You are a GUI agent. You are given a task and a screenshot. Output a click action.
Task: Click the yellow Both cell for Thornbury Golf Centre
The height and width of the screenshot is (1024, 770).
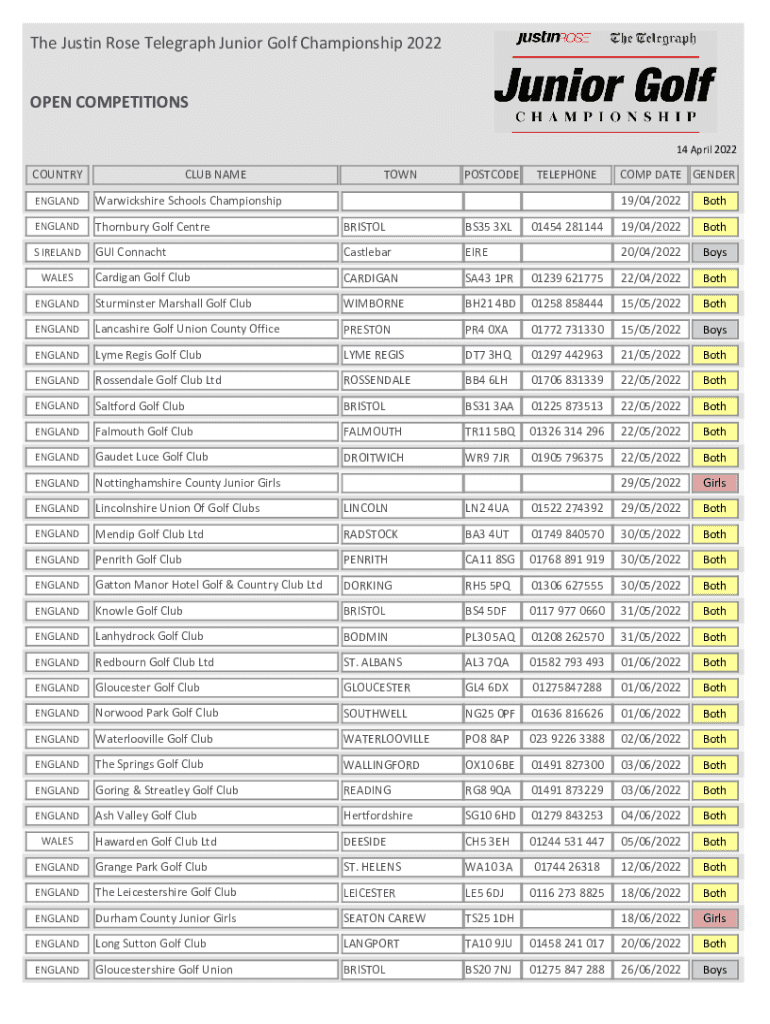pyautogui.click(x=714, y=227)
